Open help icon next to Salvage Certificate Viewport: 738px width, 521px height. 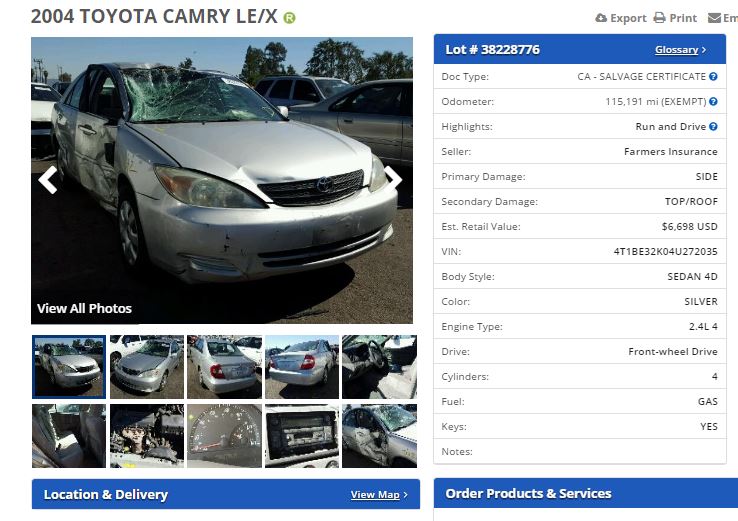(x=713, y=76)
